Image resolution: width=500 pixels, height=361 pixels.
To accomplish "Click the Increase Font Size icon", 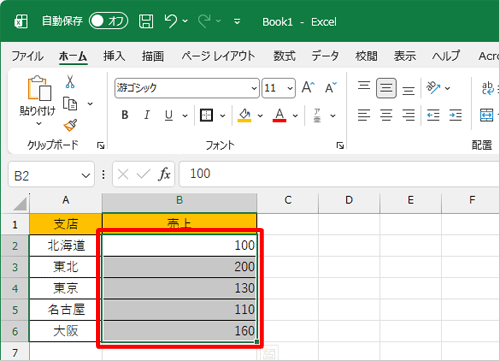I will (308, 88).
